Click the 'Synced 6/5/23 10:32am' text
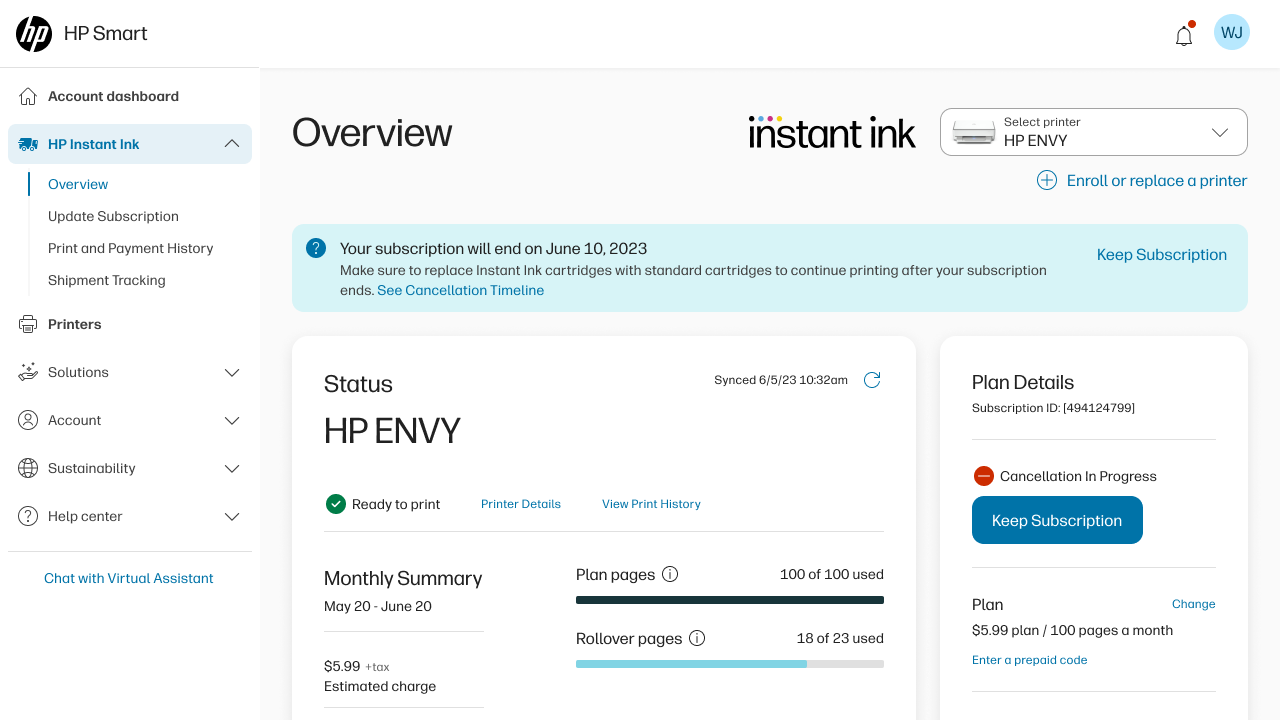 781,380
